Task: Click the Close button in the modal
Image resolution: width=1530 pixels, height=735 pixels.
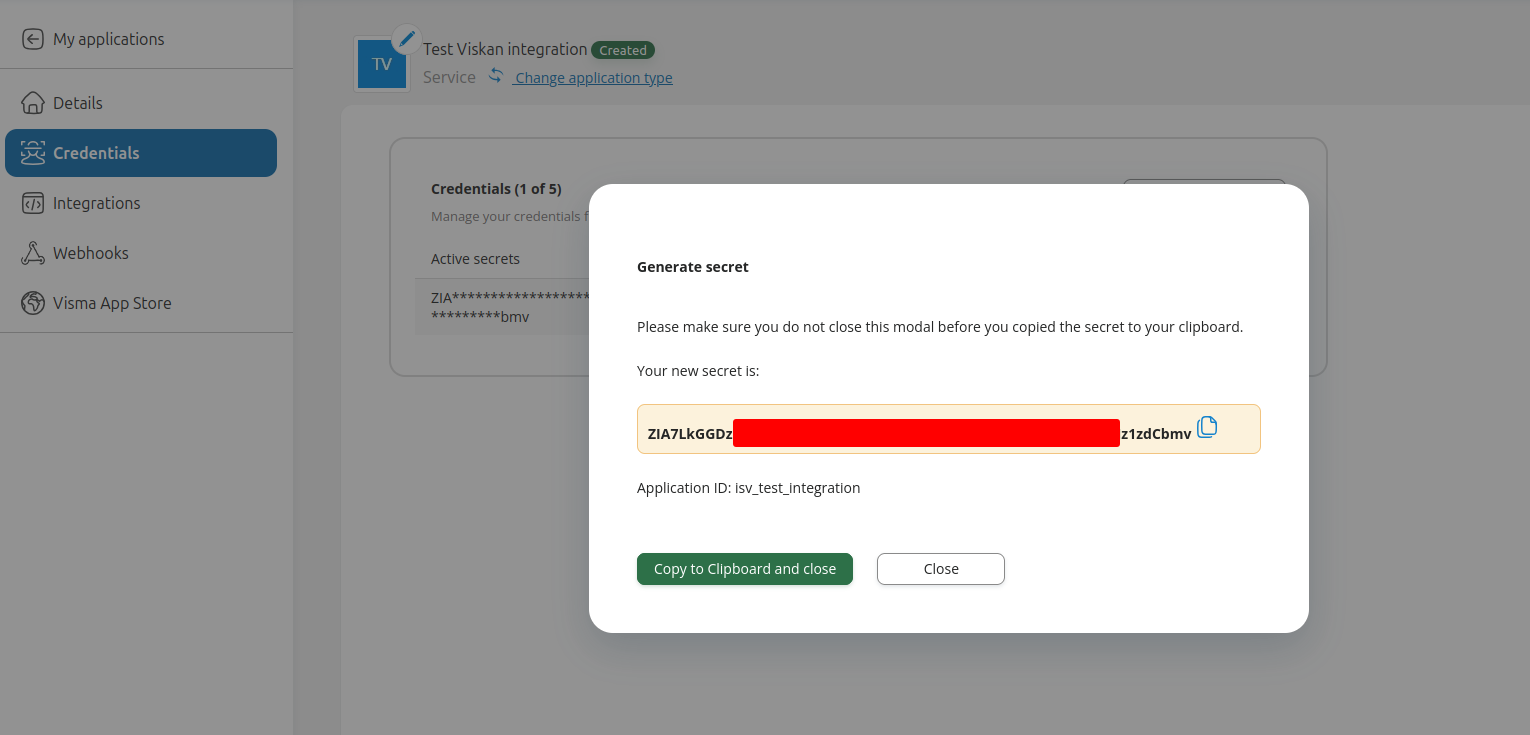Action: coord(940,568)
